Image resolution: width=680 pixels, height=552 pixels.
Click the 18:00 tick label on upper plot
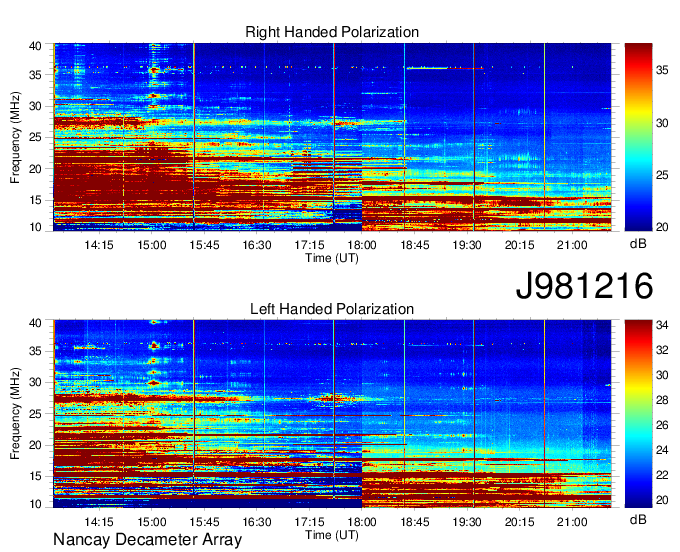coord(362,245)
